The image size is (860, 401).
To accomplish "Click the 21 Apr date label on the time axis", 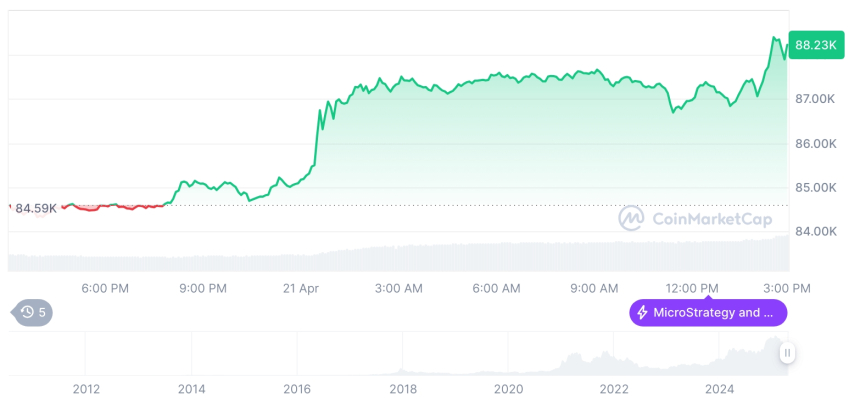I will [301, 289].
